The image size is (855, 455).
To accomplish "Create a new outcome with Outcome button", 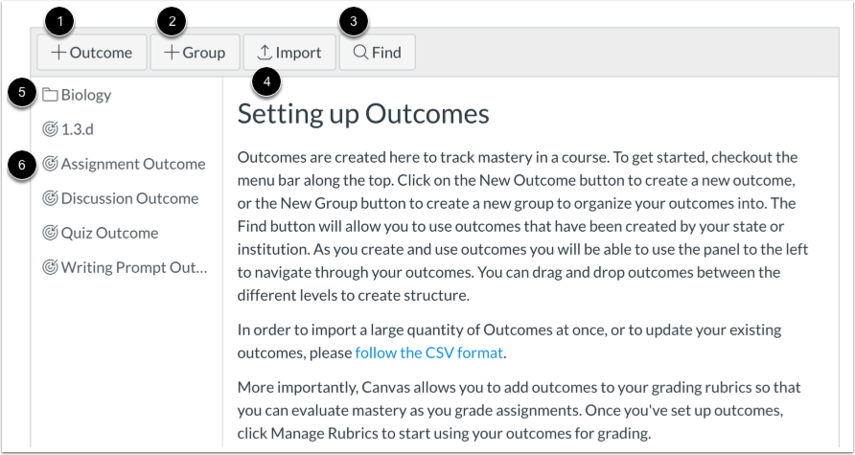I will [92, 52].
